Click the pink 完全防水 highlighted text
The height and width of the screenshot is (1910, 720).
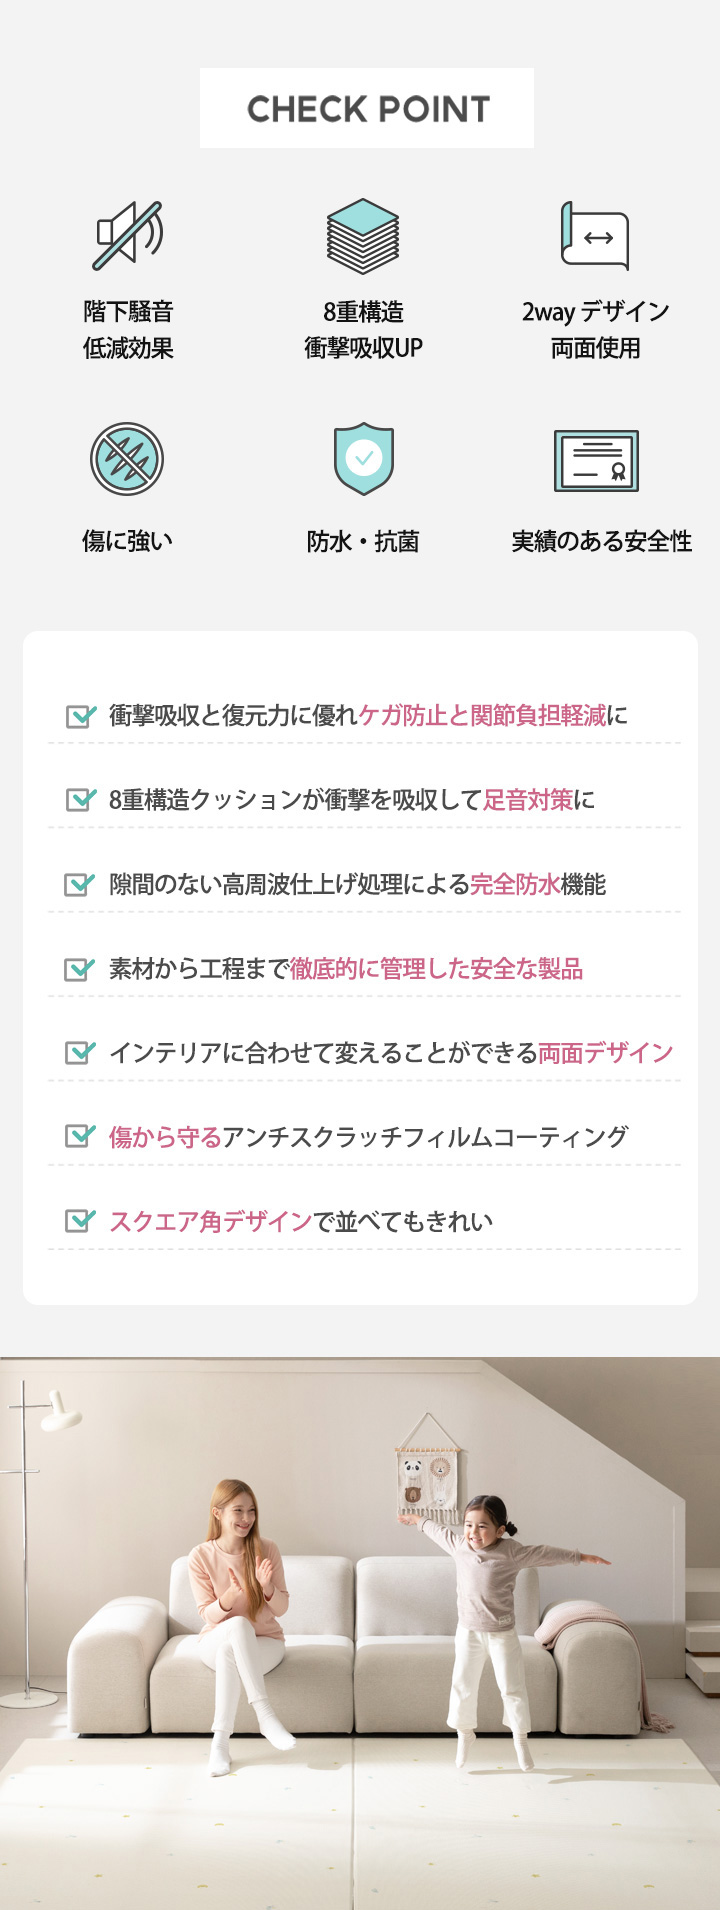coord(515,884)
